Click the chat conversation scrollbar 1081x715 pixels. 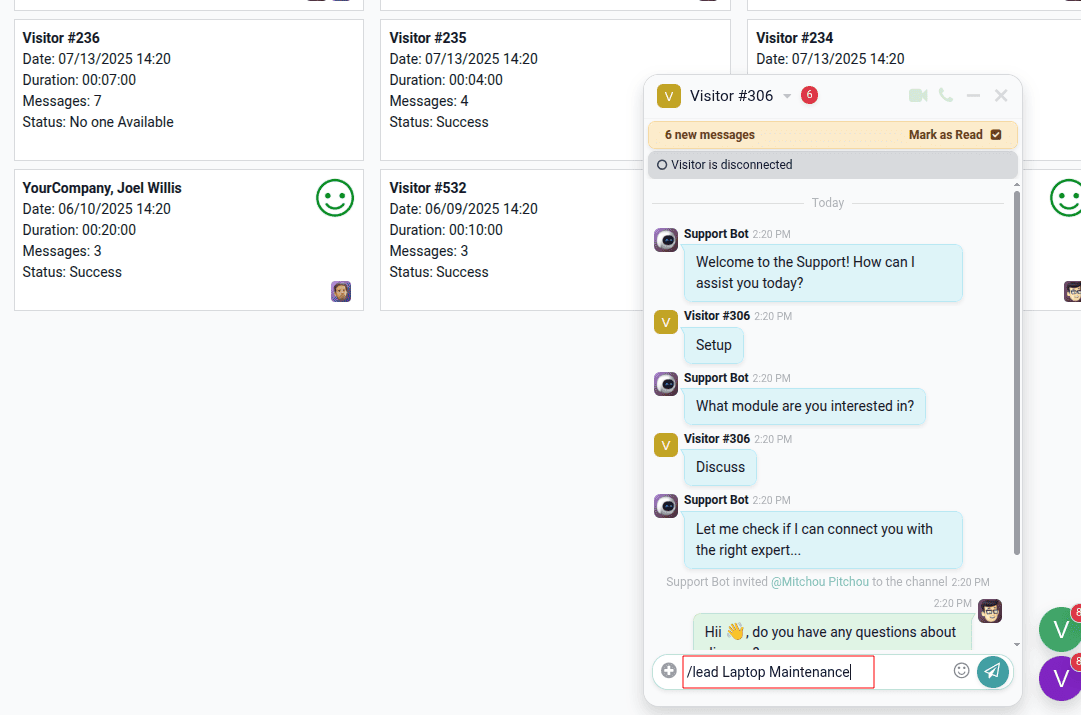coord(1017,370)
